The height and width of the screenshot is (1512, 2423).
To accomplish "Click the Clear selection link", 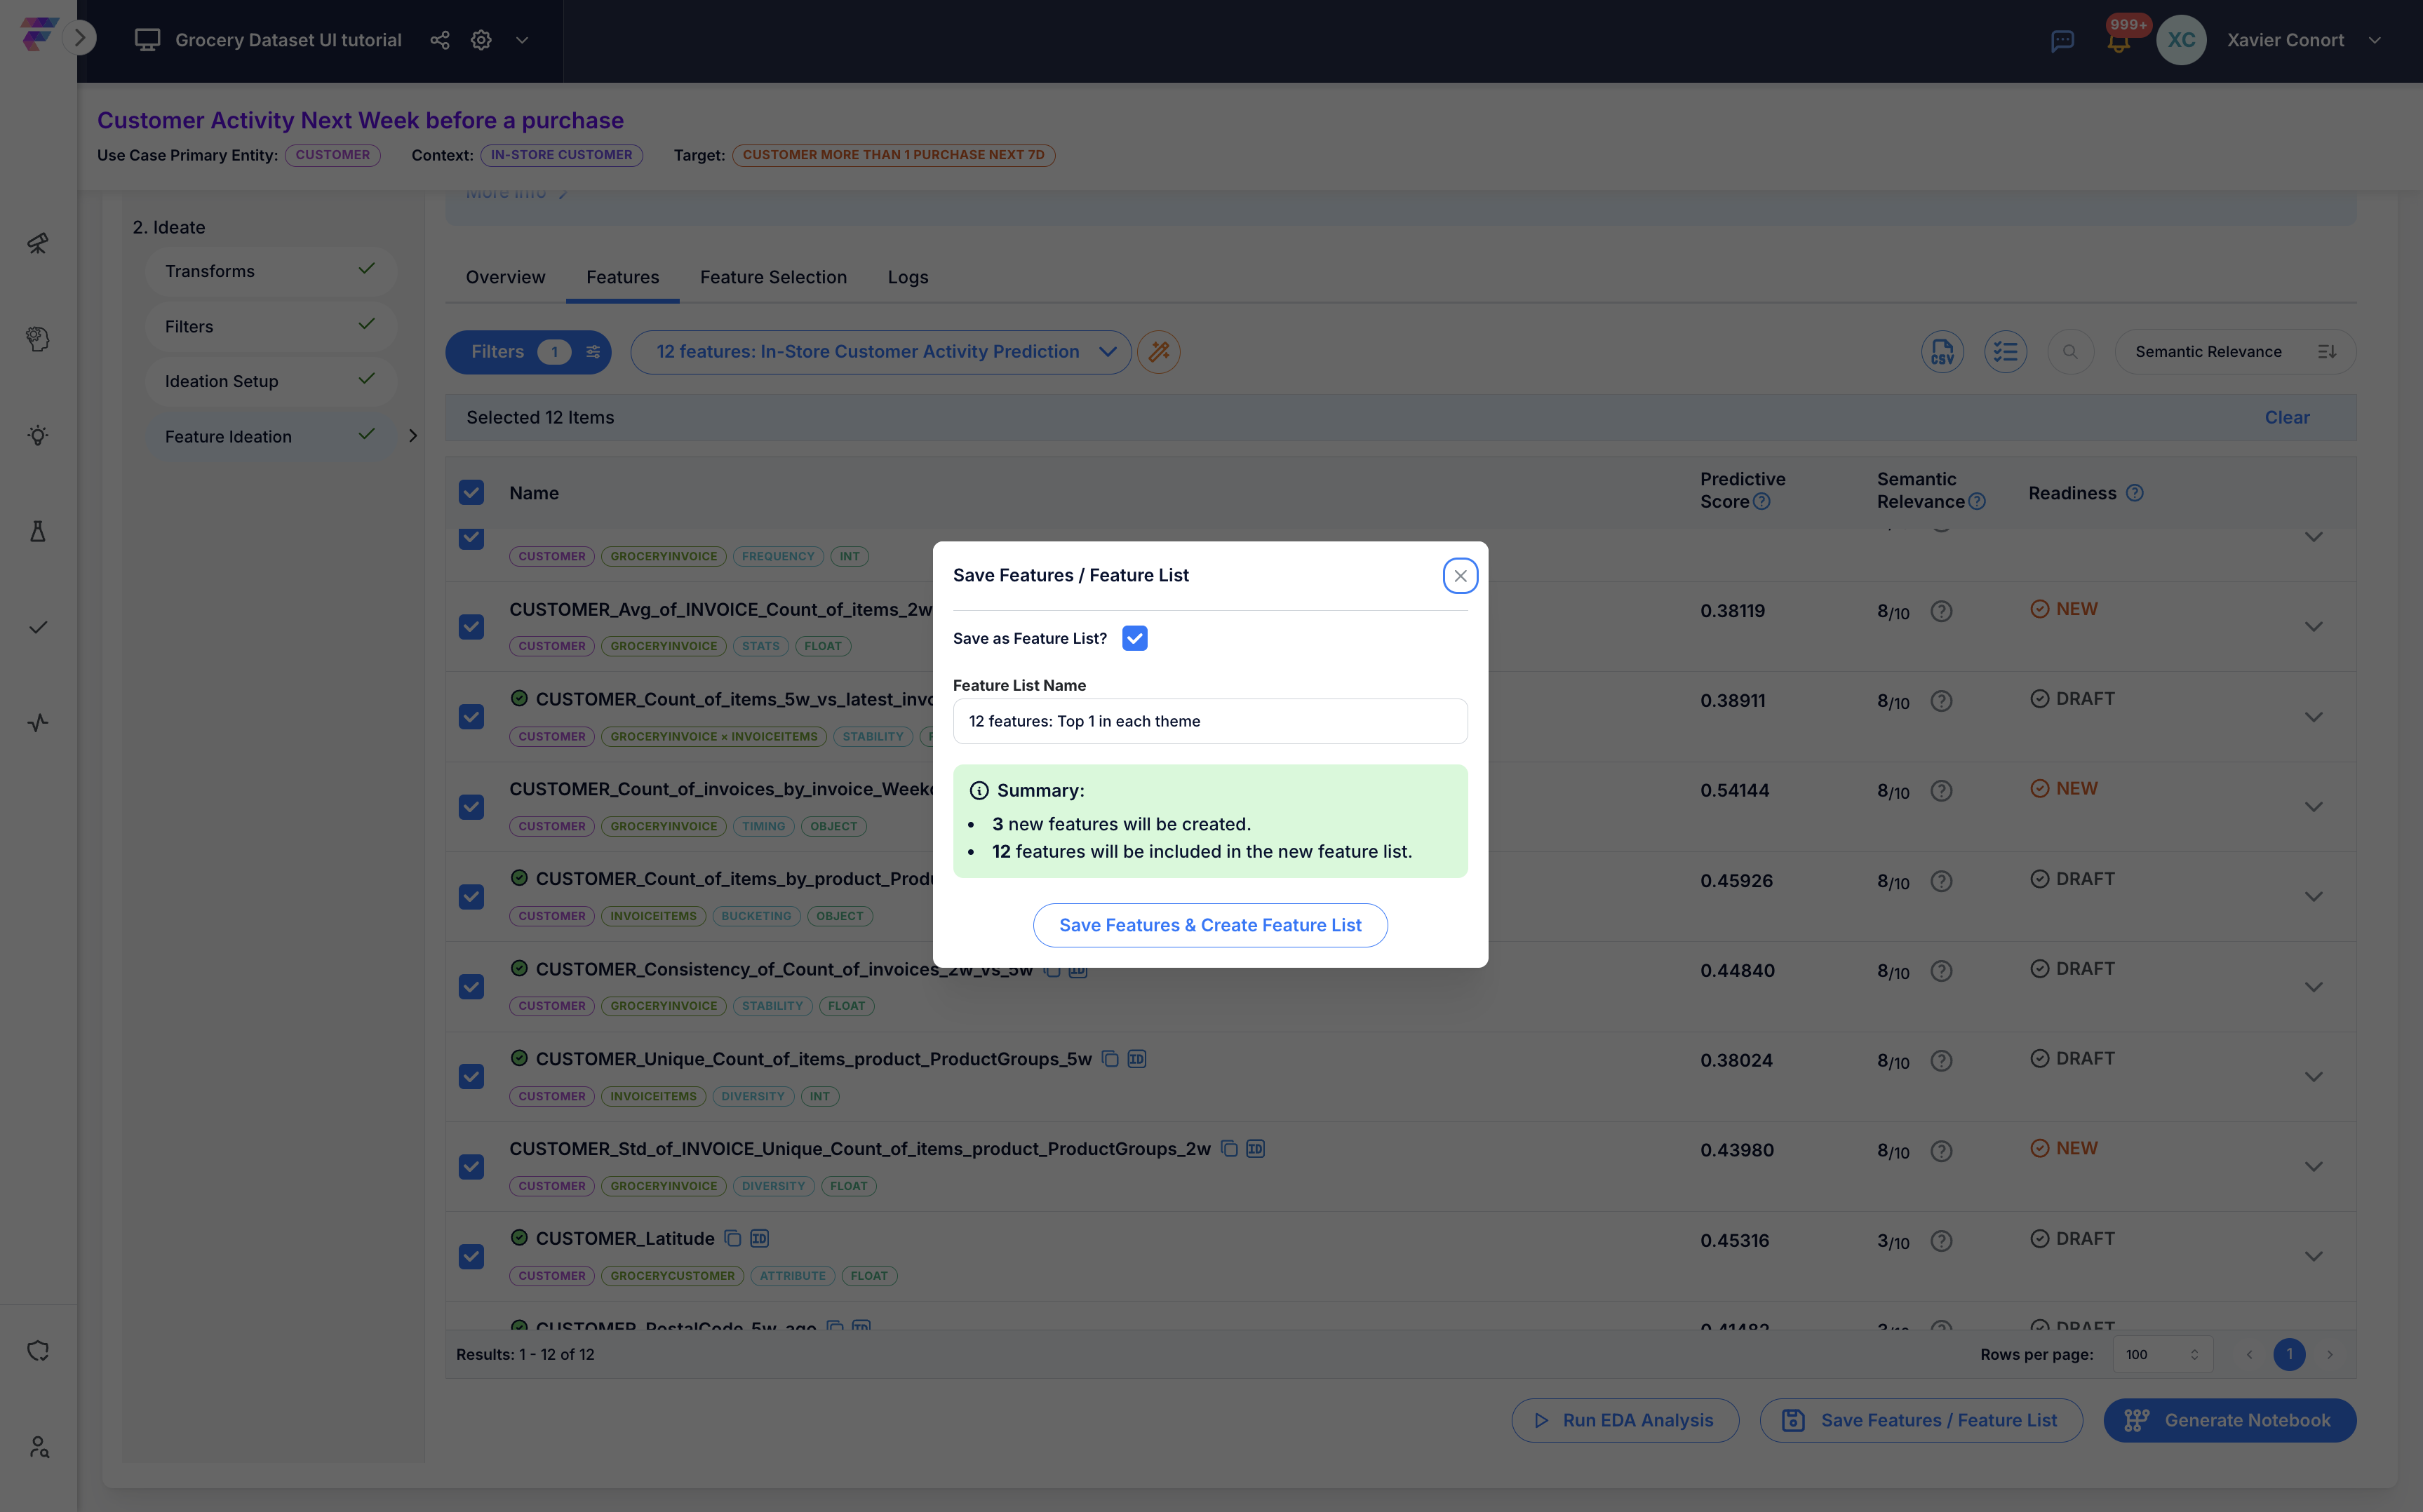I will 2287,417.
